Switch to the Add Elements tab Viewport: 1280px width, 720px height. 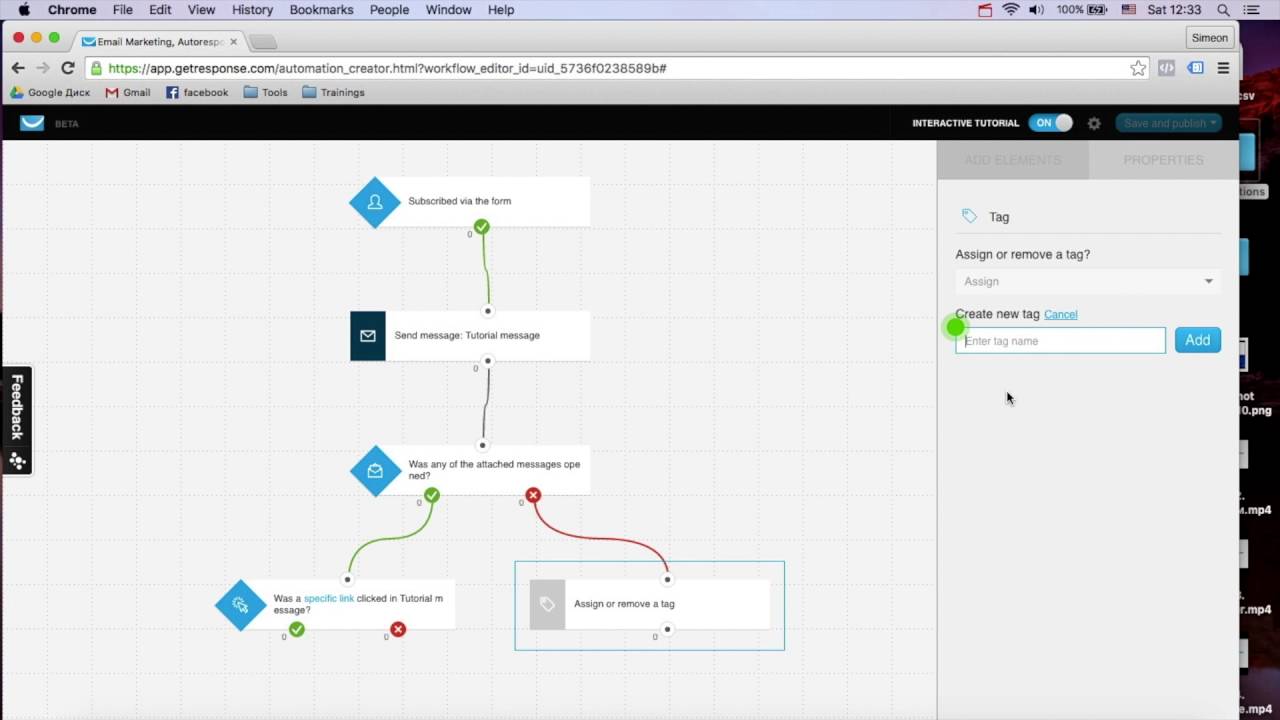tap(1013, 160)
